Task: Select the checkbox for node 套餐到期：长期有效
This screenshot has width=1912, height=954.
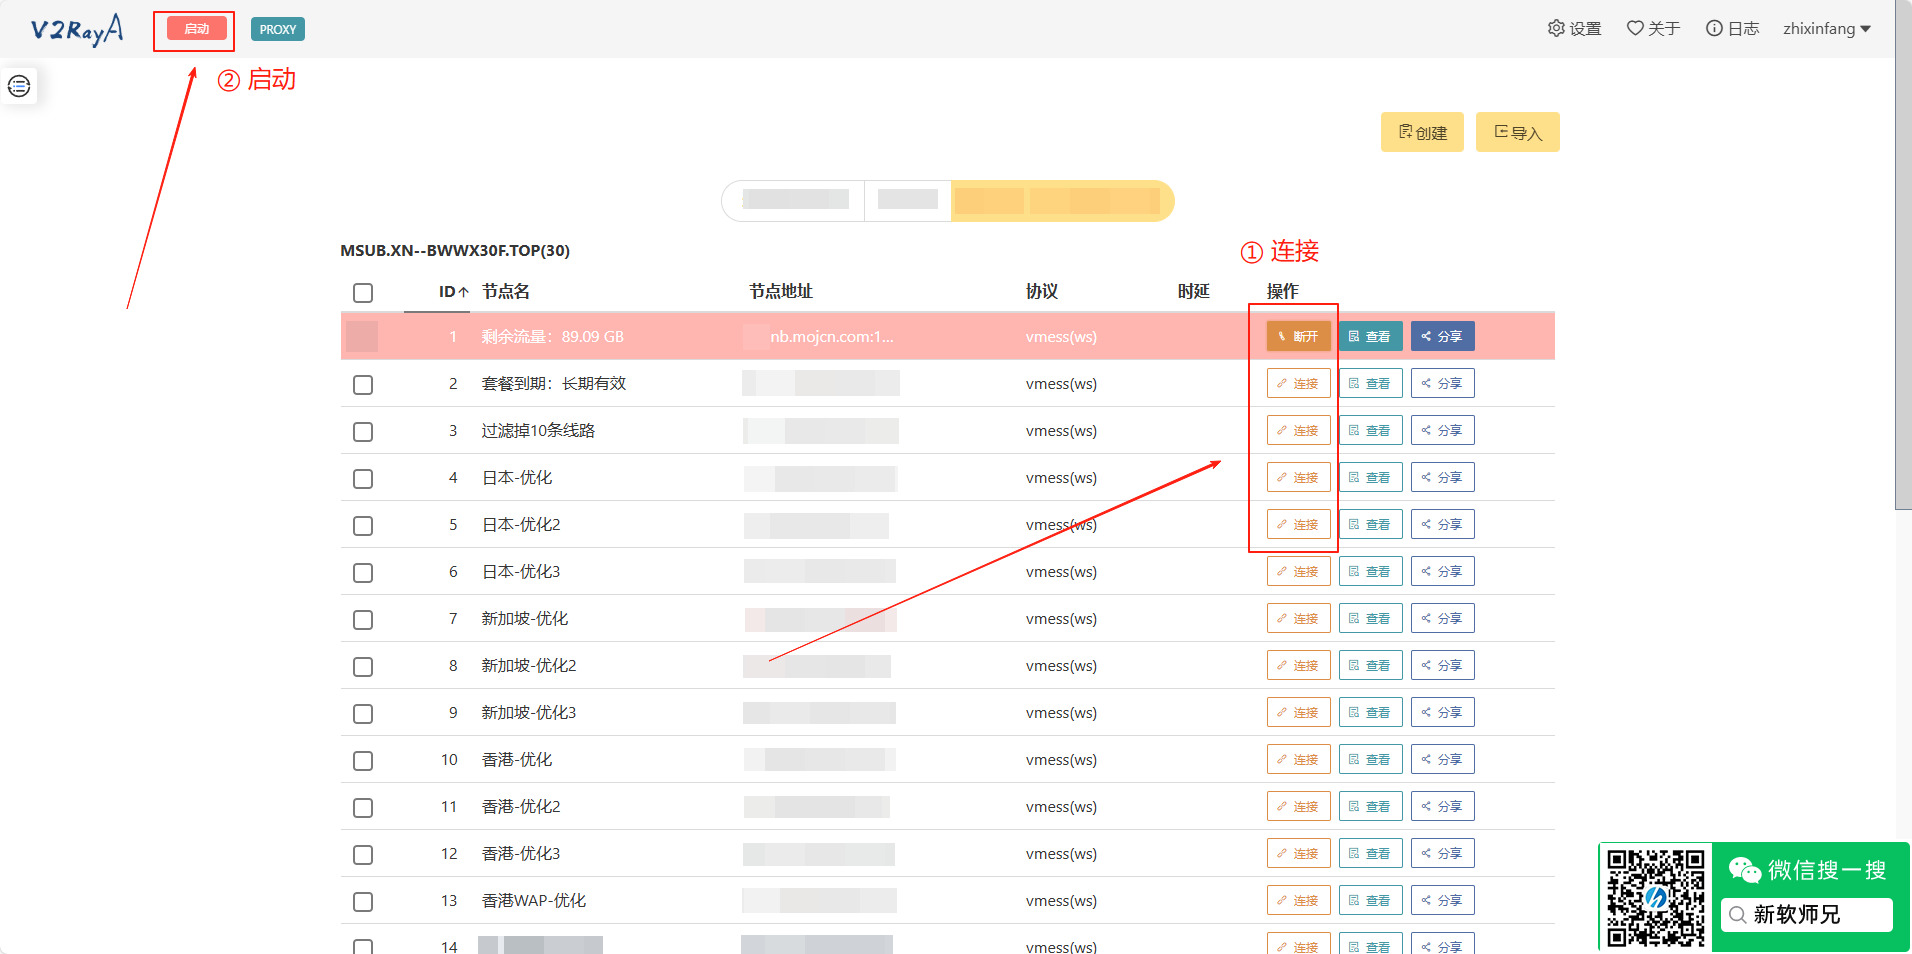Action: tap(362, 384)
